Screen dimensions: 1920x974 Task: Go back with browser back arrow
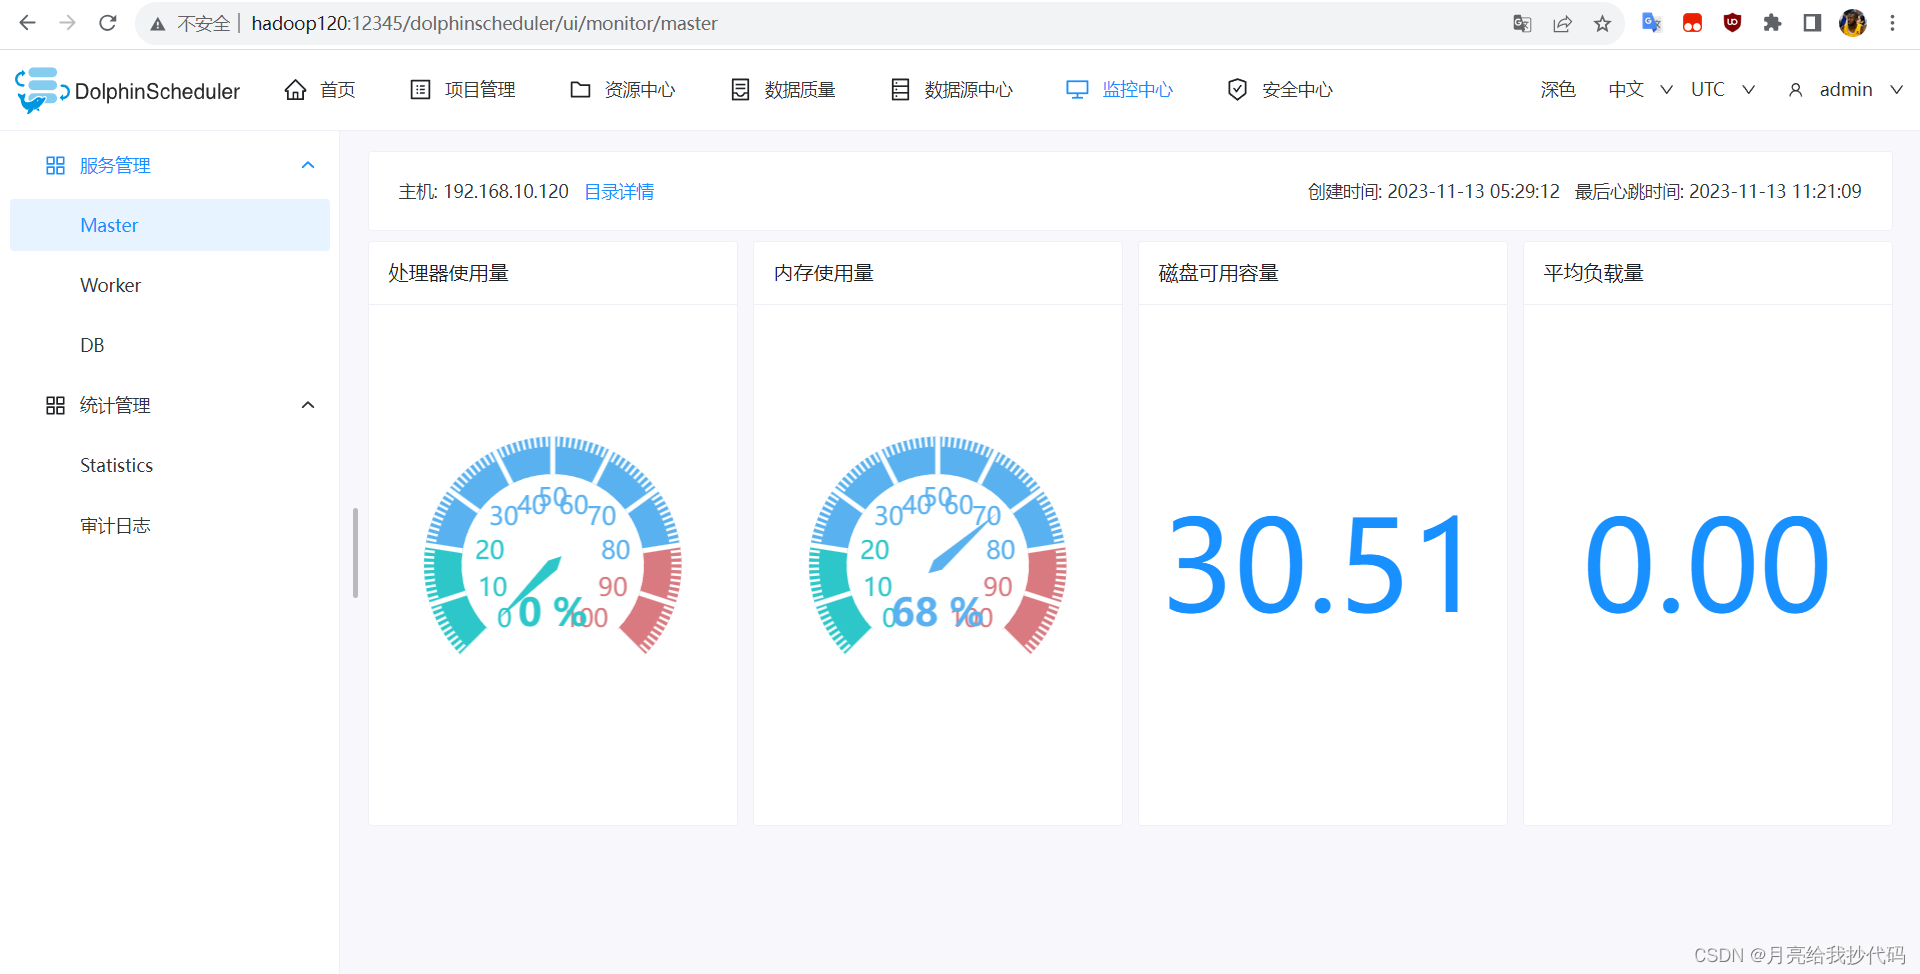(27, 23)
